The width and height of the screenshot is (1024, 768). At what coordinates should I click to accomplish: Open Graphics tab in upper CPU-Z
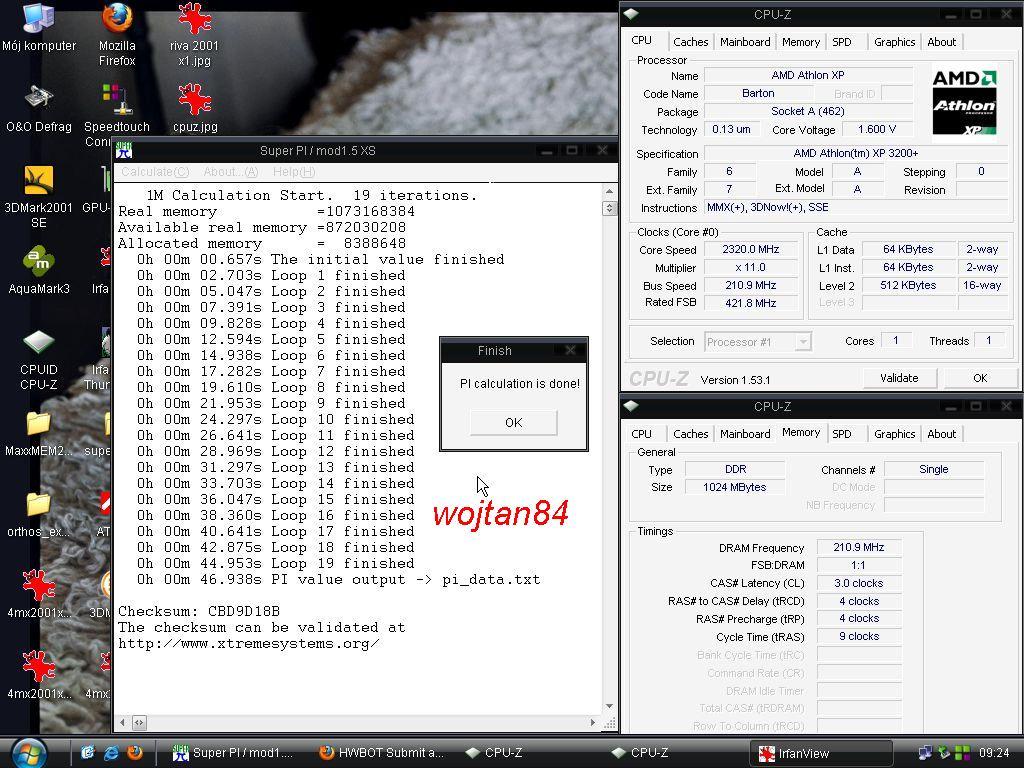coord(895,42)
